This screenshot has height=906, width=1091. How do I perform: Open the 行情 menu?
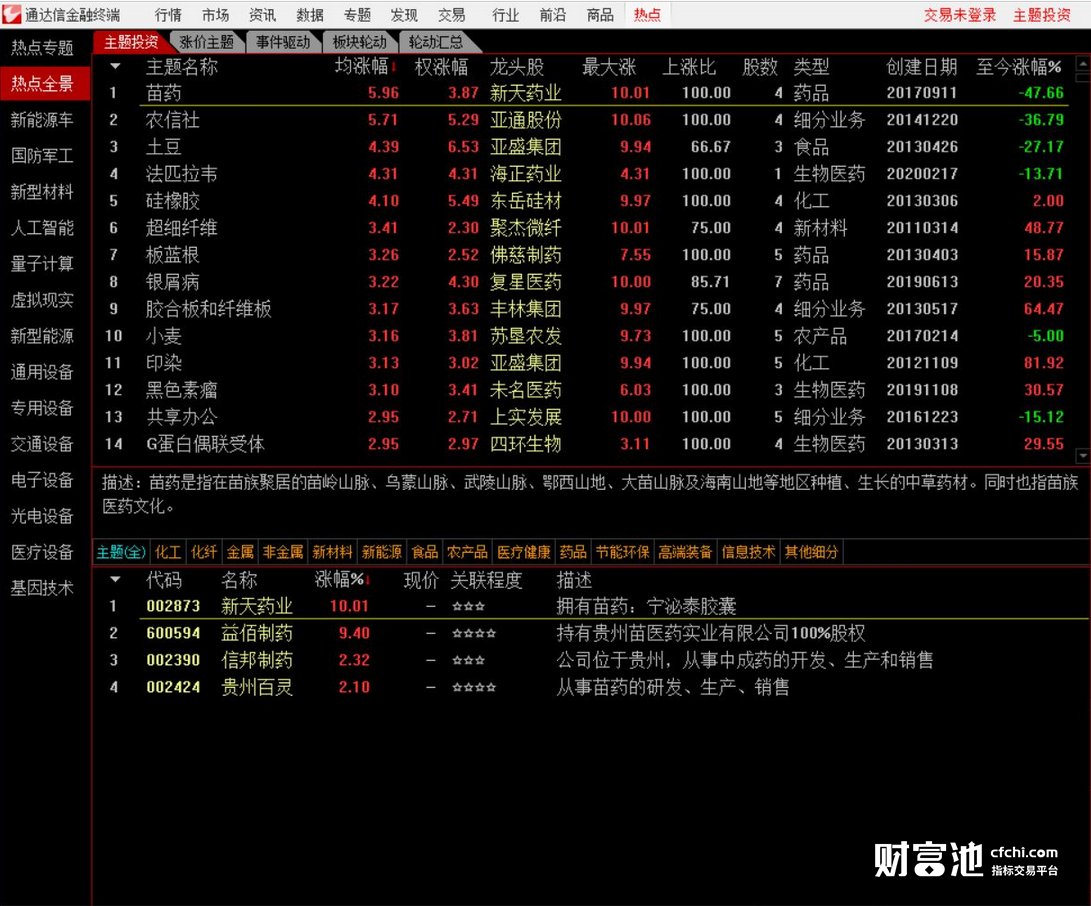pyautogui.click(x=168, y=15)
